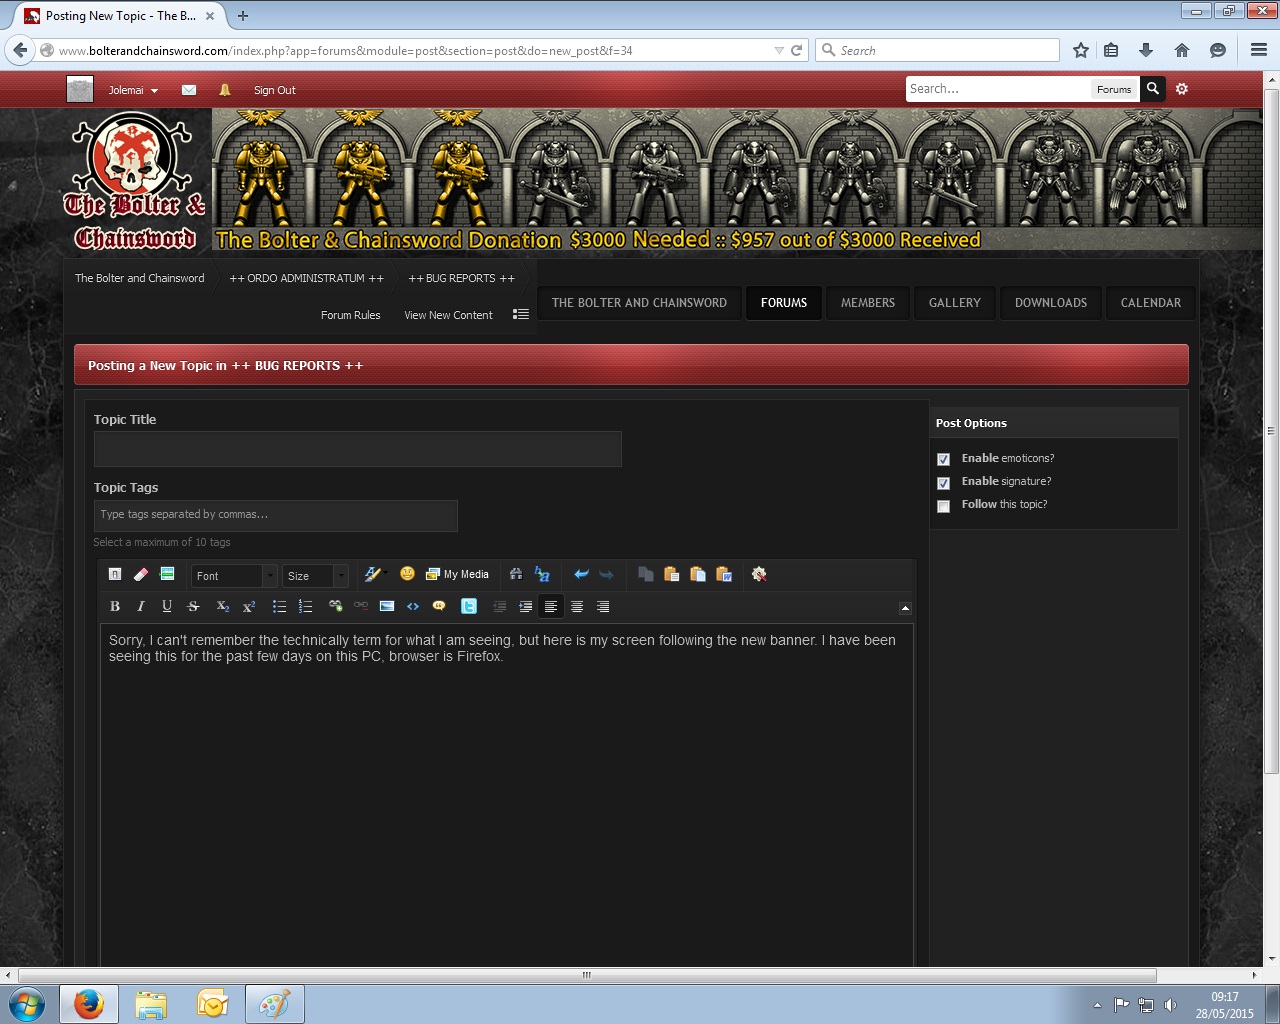1280x1024 pixels.
Task: Expand the Size dropdown
Action: 315,576
